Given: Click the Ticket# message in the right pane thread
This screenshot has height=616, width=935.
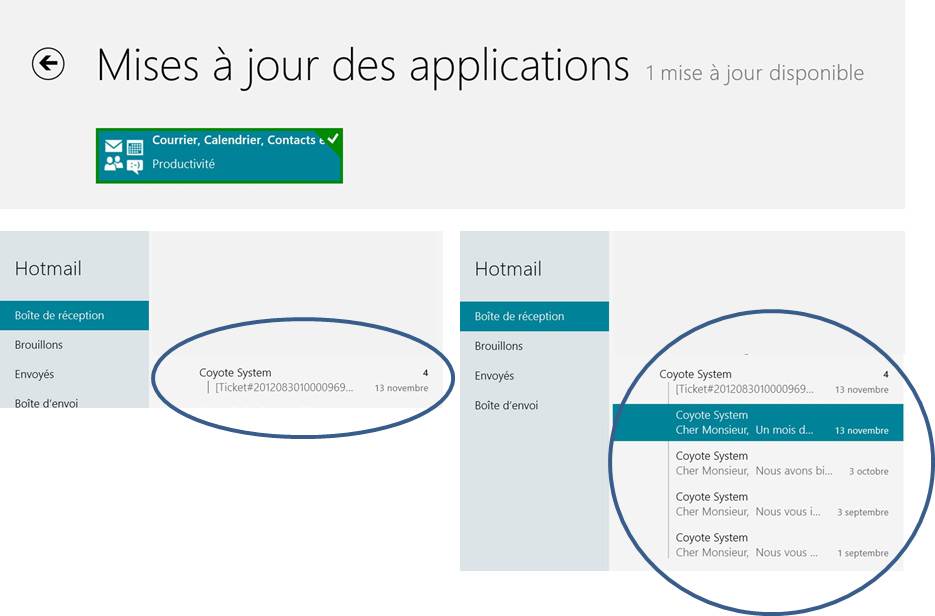Looking at the screenshot, I should coord(745,389).
